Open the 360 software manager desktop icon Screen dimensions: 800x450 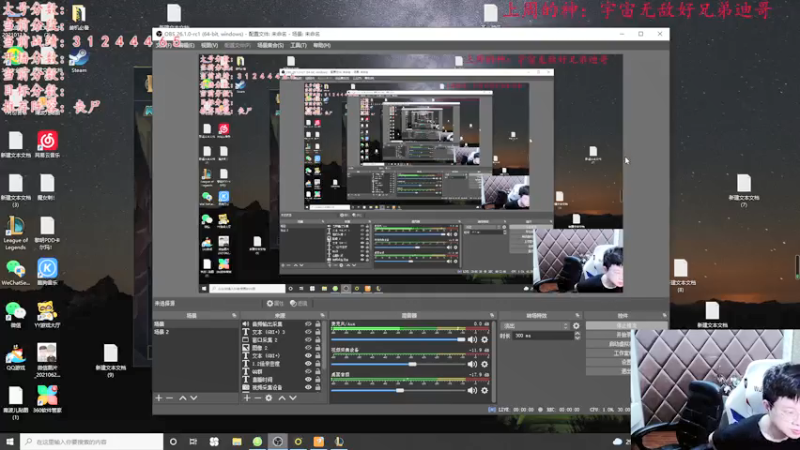[x=47, y=398]
